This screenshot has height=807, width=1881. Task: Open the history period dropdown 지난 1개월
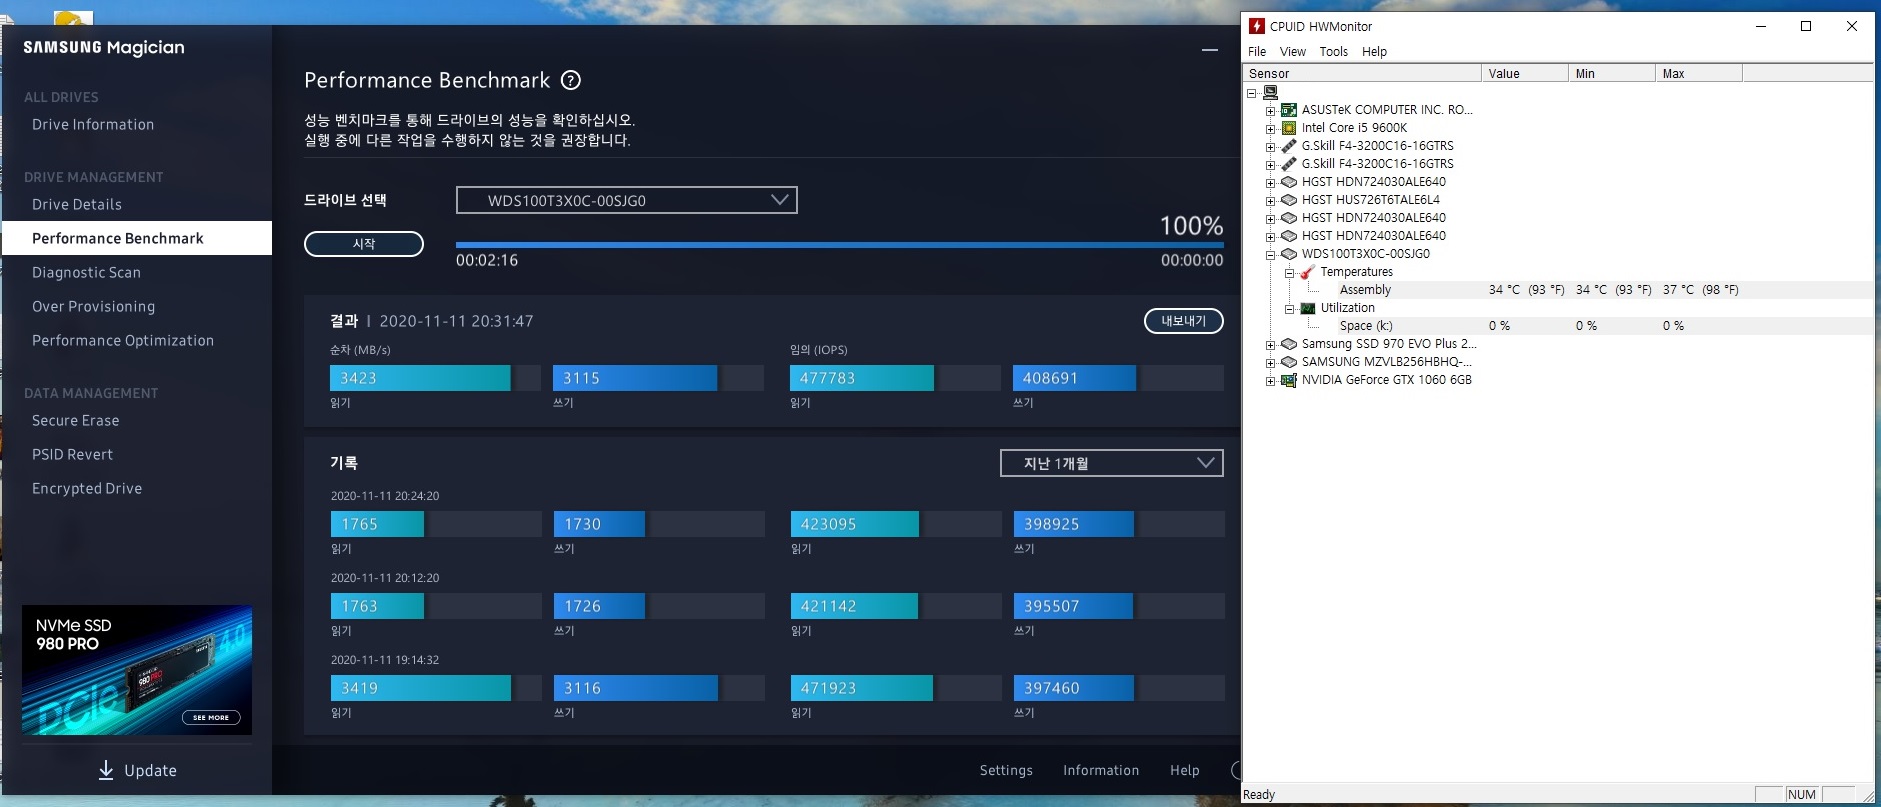pos(1111,463)
